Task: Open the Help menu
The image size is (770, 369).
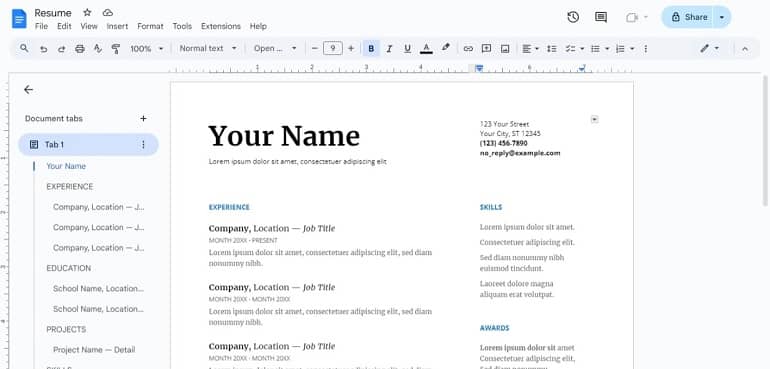Action: pos(258,27)
